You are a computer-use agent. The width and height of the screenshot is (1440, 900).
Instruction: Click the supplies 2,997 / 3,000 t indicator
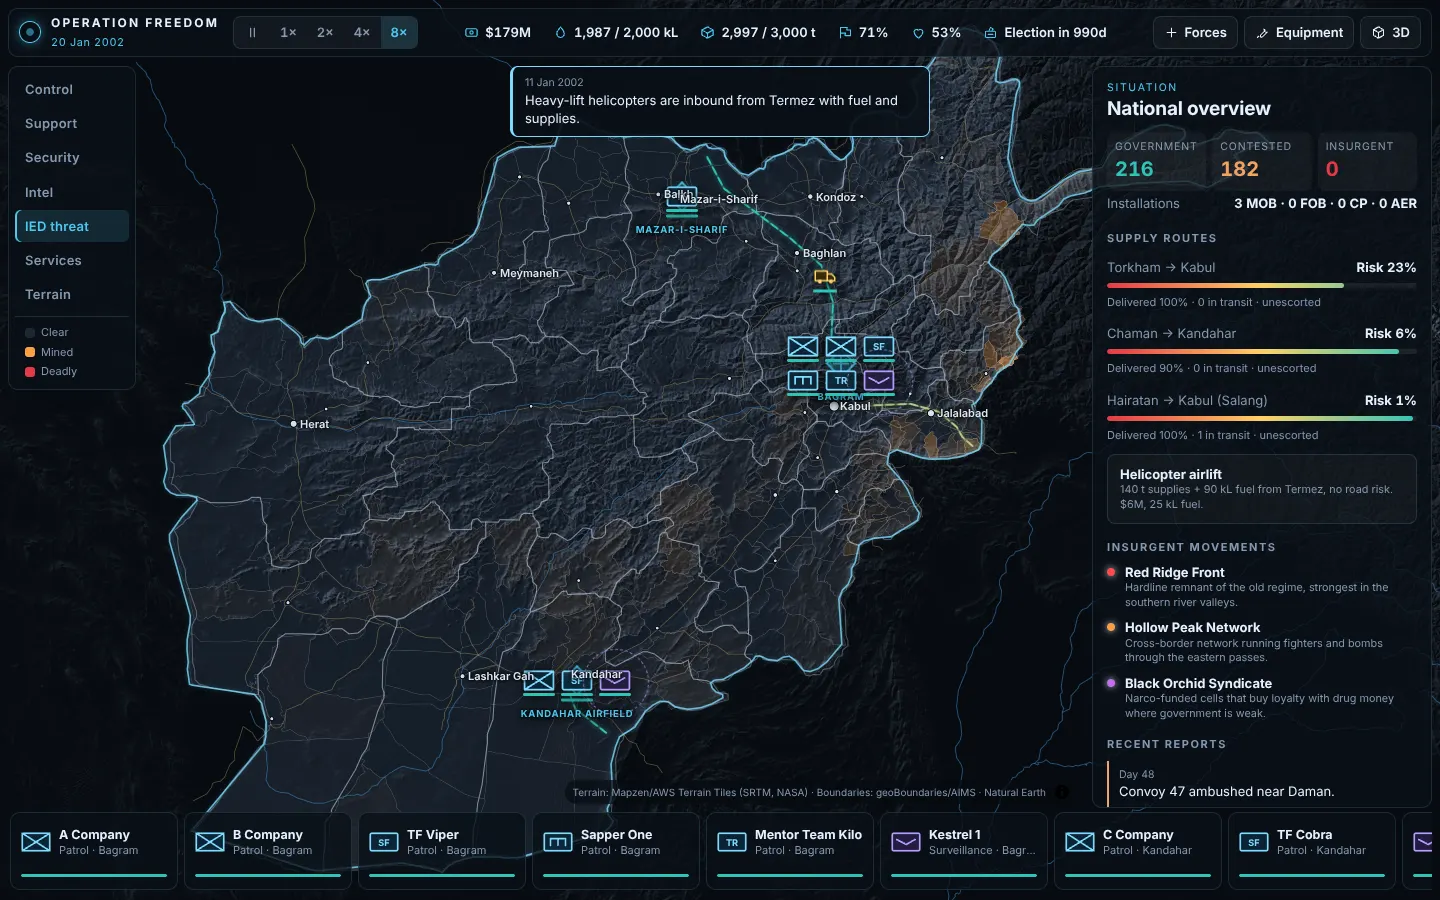757,32
